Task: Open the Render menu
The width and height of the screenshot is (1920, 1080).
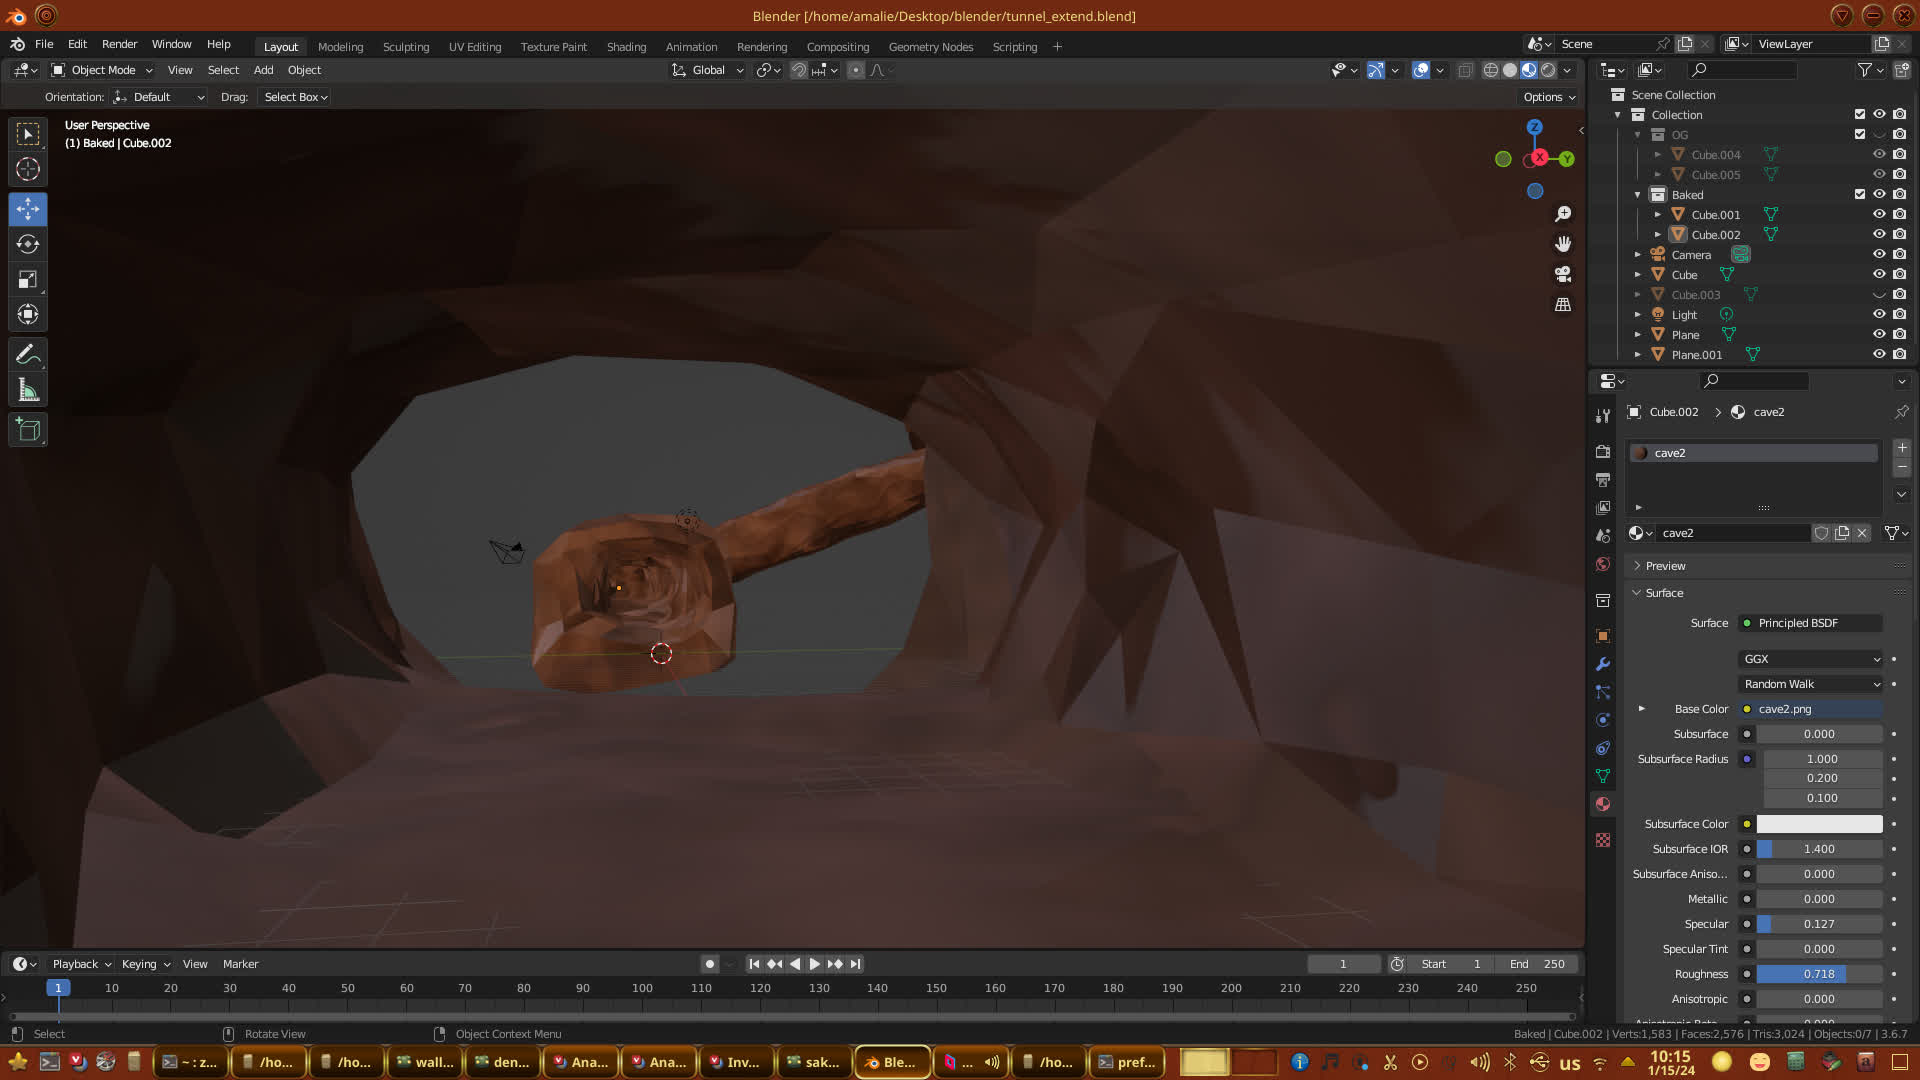Action: [119, 44]
